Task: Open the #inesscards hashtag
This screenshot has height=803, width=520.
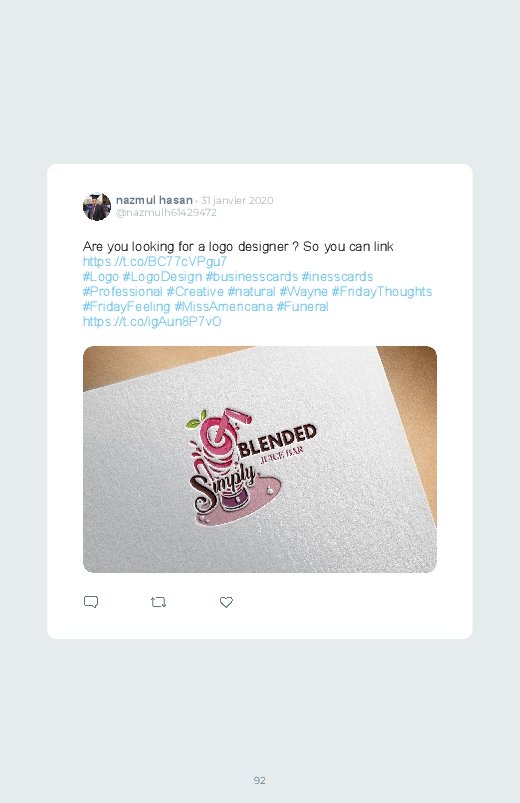Action: 337,277
